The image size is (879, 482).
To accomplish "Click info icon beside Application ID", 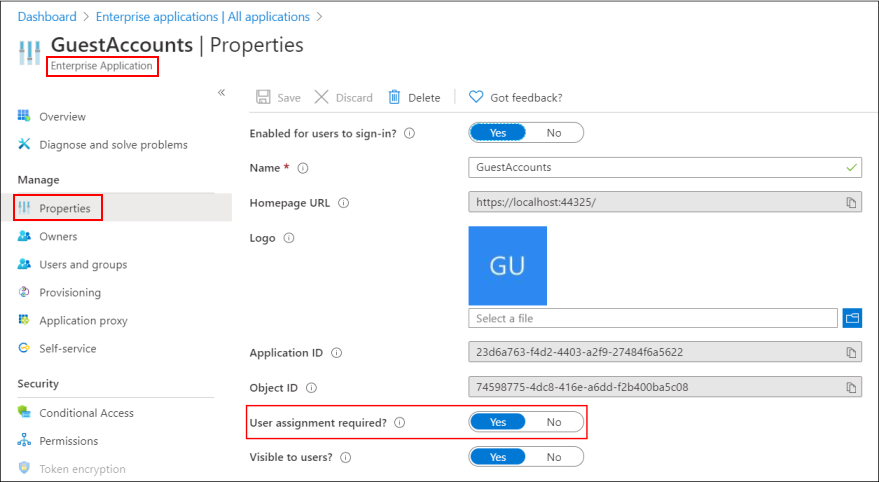I will point(336,353).
